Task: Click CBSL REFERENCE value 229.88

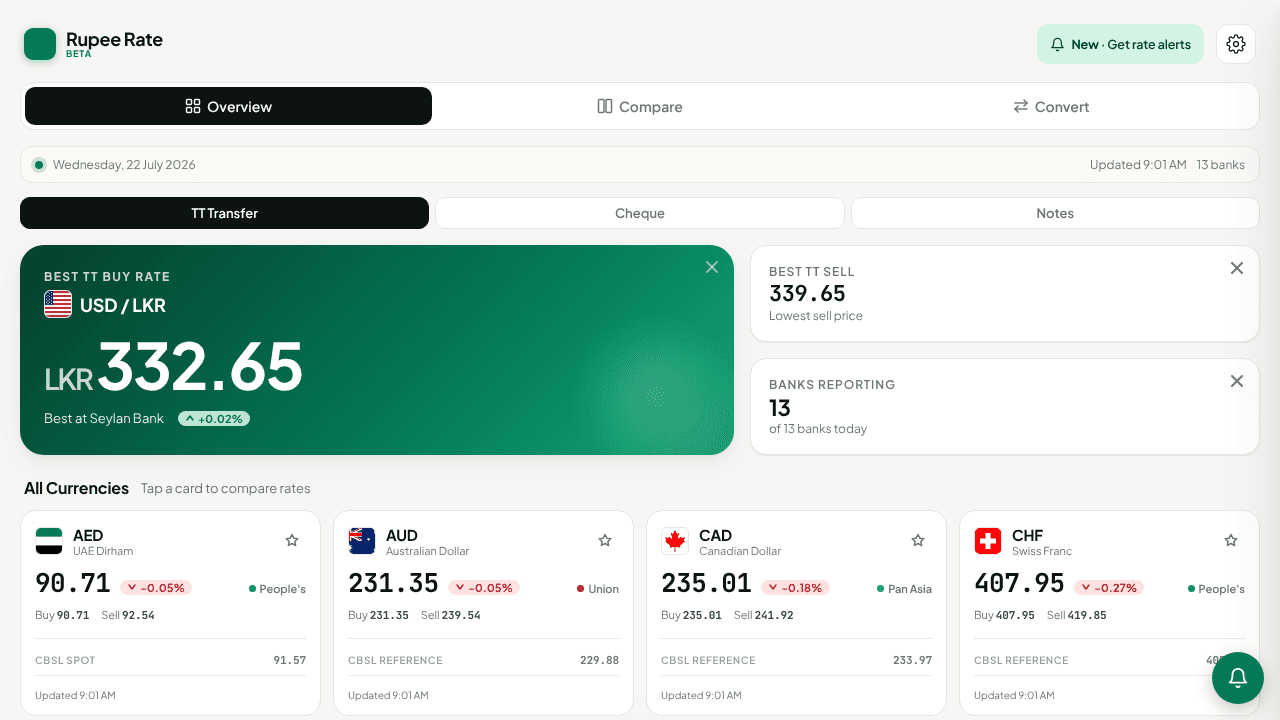Action: point(599,660)
